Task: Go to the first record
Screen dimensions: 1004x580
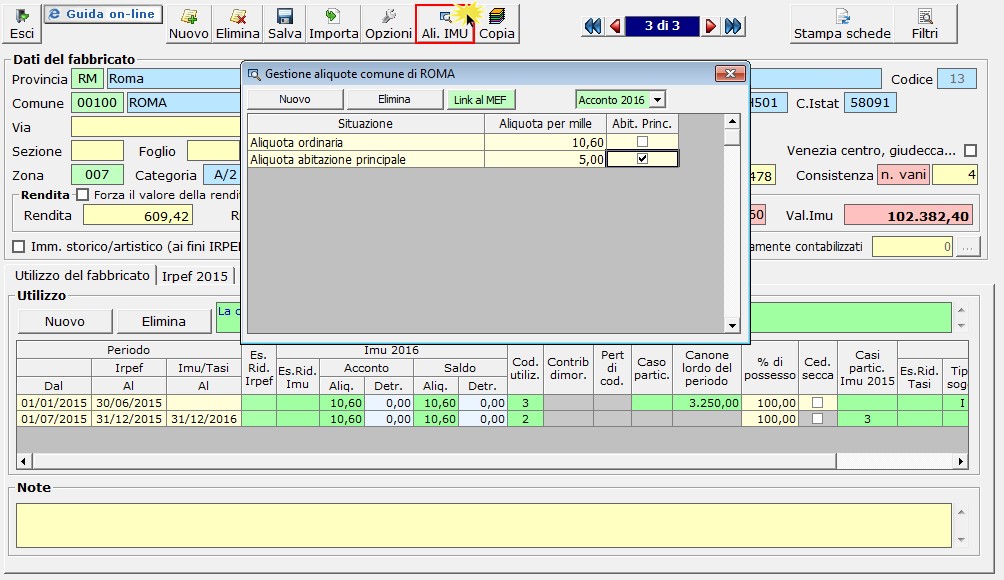Action: pyautogui.click(x=593, y=26)
